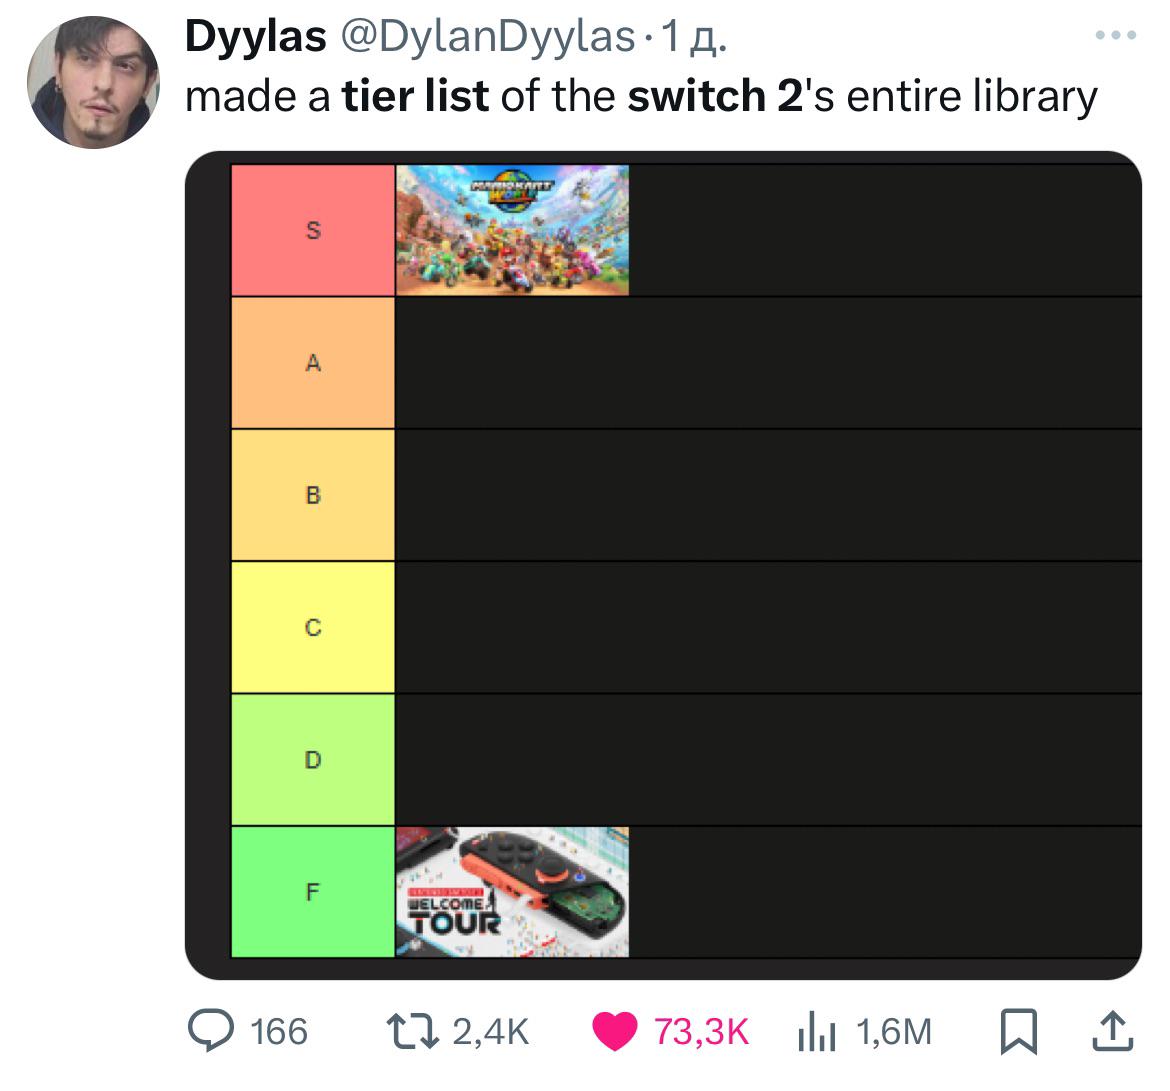Screen dimensions: 1170x1091
Task: Click the yellow C tier swatch
Action: click(313, 627)
